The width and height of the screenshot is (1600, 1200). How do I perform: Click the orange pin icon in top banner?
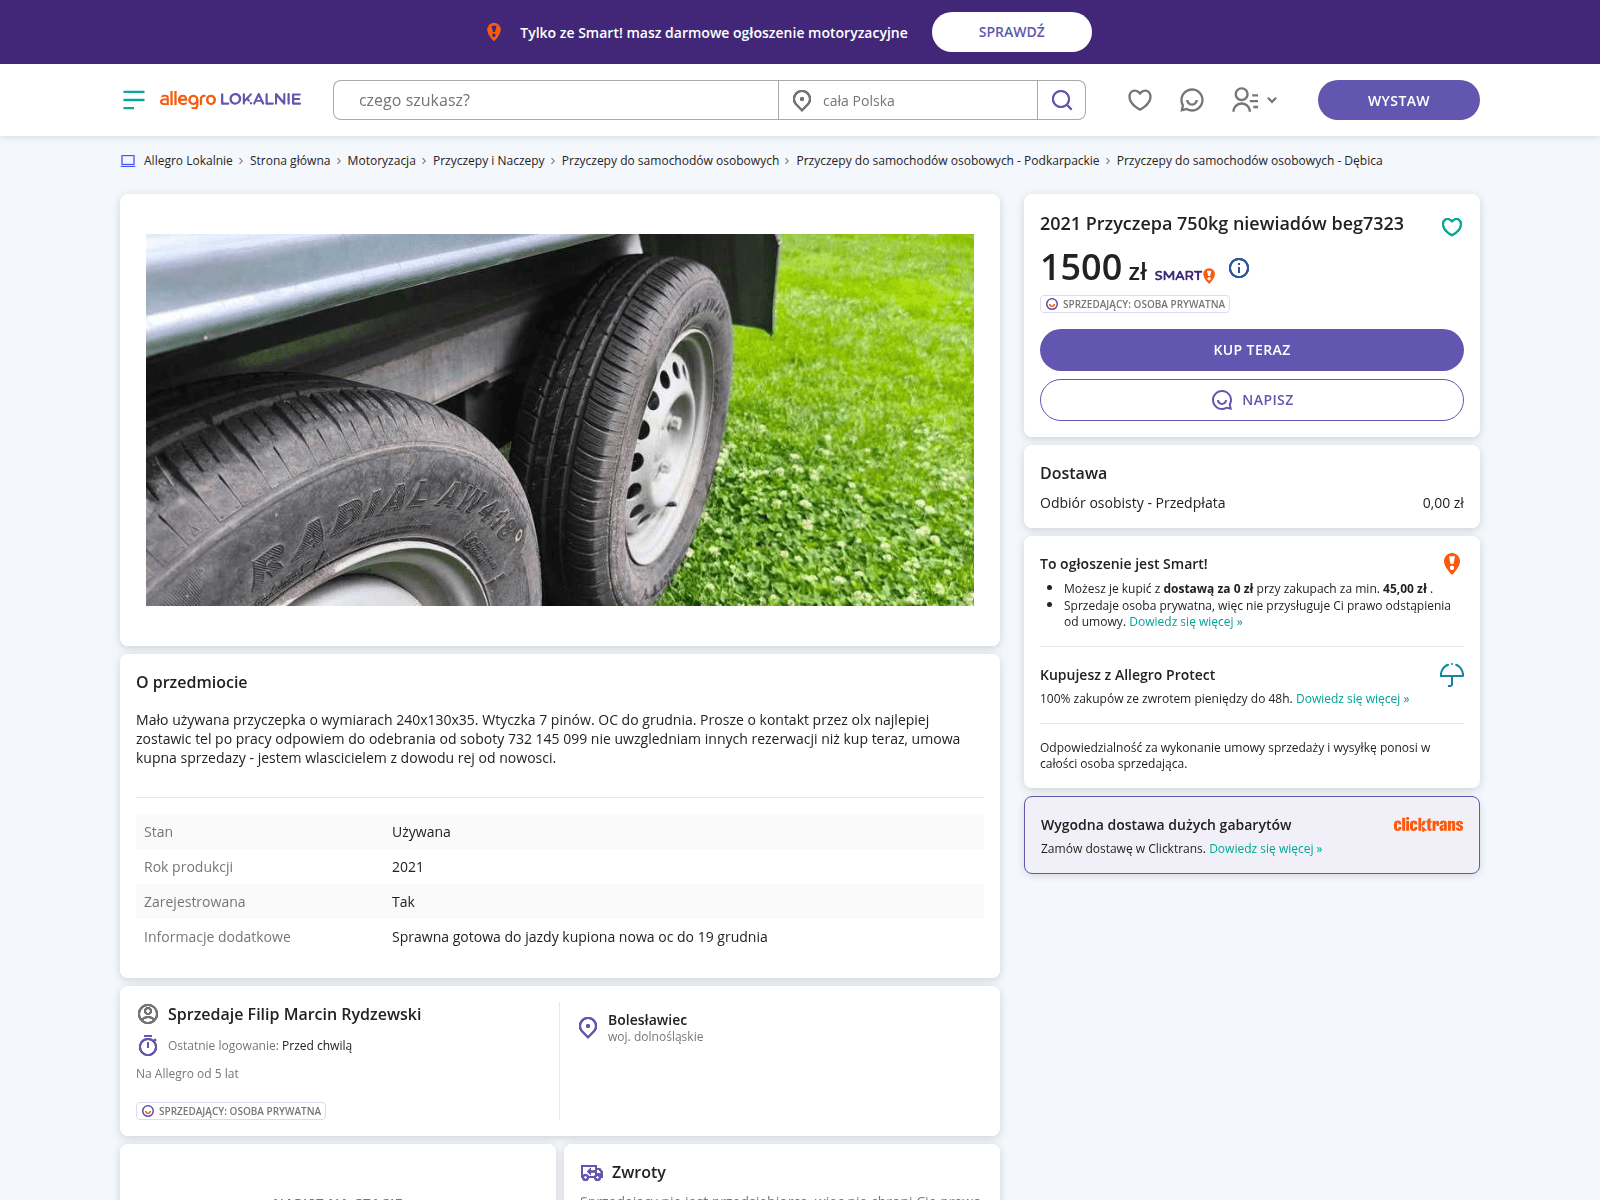click(494, 32)
